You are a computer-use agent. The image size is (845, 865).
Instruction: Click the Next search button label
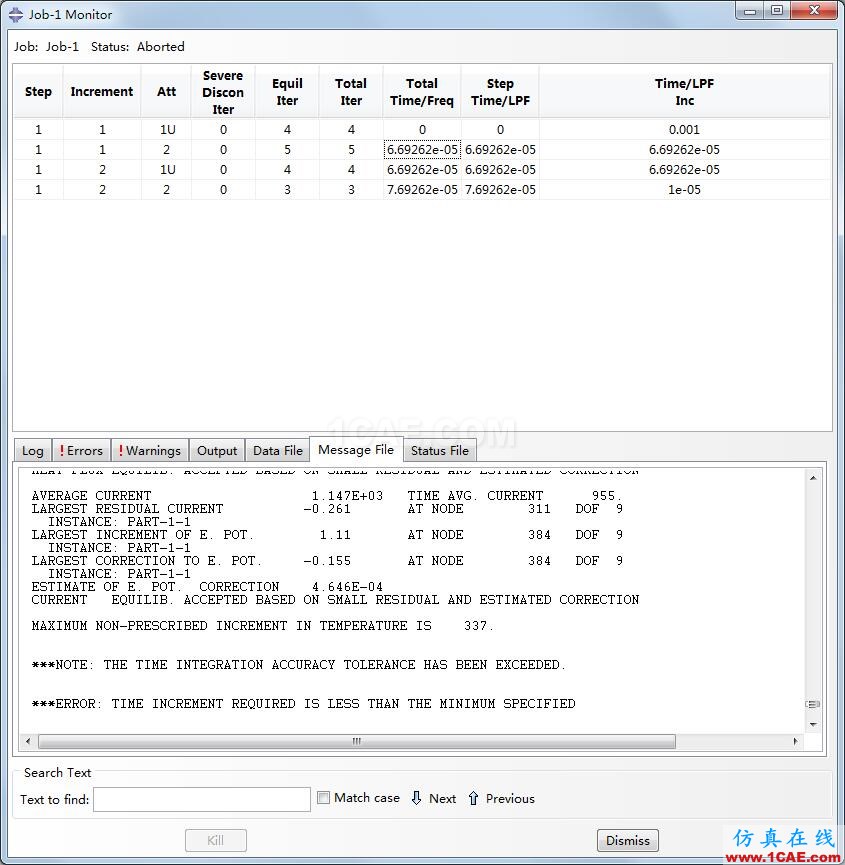[442, 798]
